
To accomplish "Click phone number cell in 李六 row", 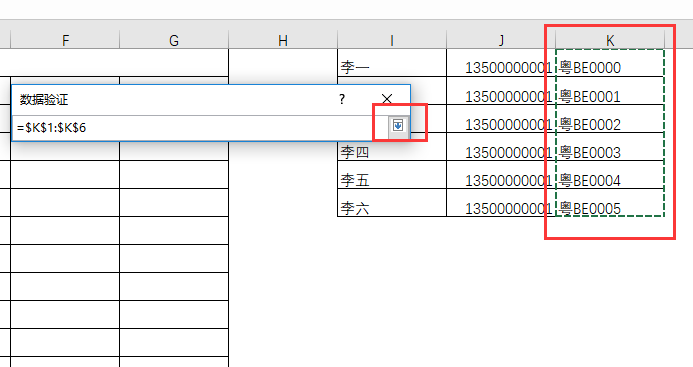I will click(501, 203).
